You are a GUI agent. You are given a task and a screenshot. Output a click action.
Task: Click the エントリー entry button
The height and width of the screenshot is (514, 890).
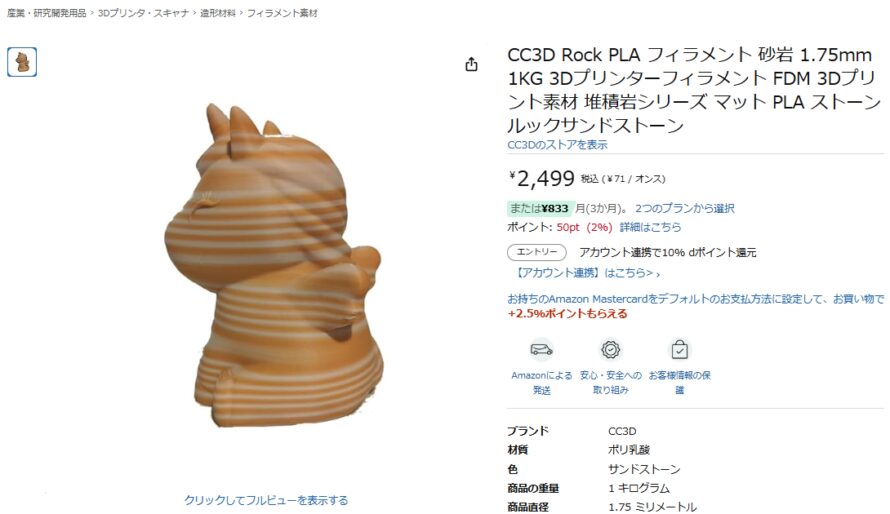tap(536, 252)
